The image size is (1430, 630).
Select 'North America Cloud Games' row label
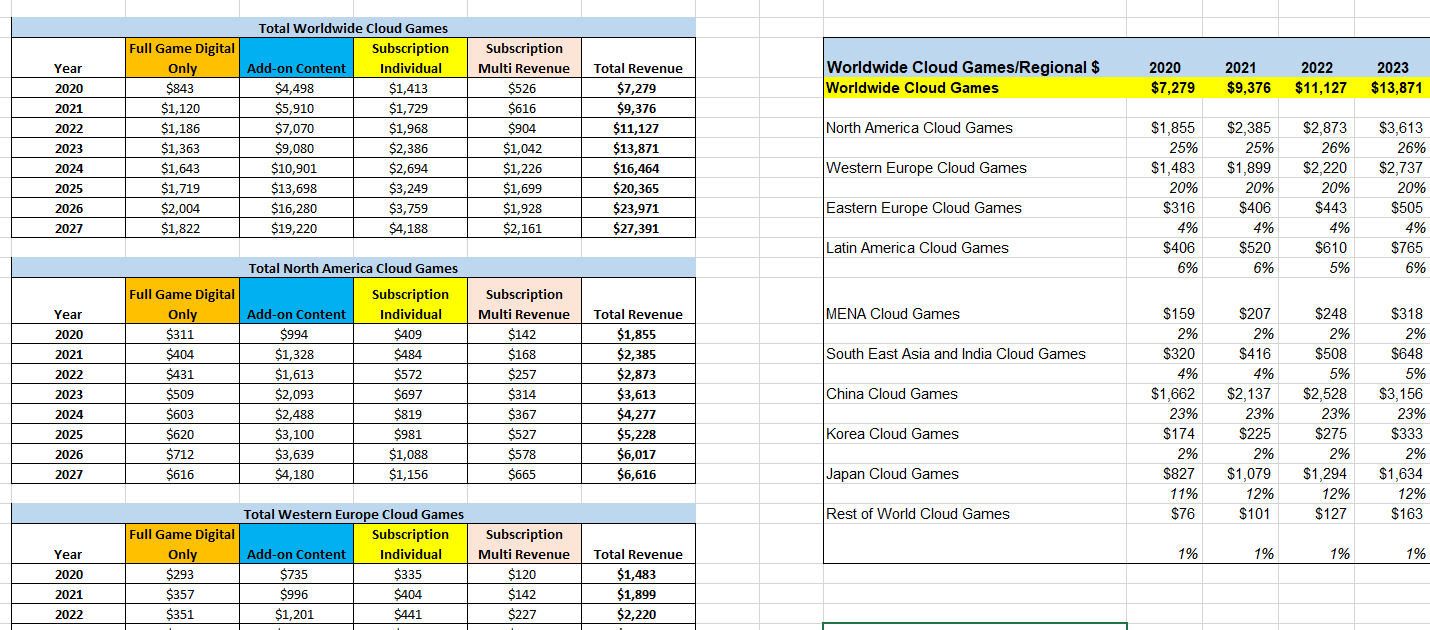(x=975, y=128)
